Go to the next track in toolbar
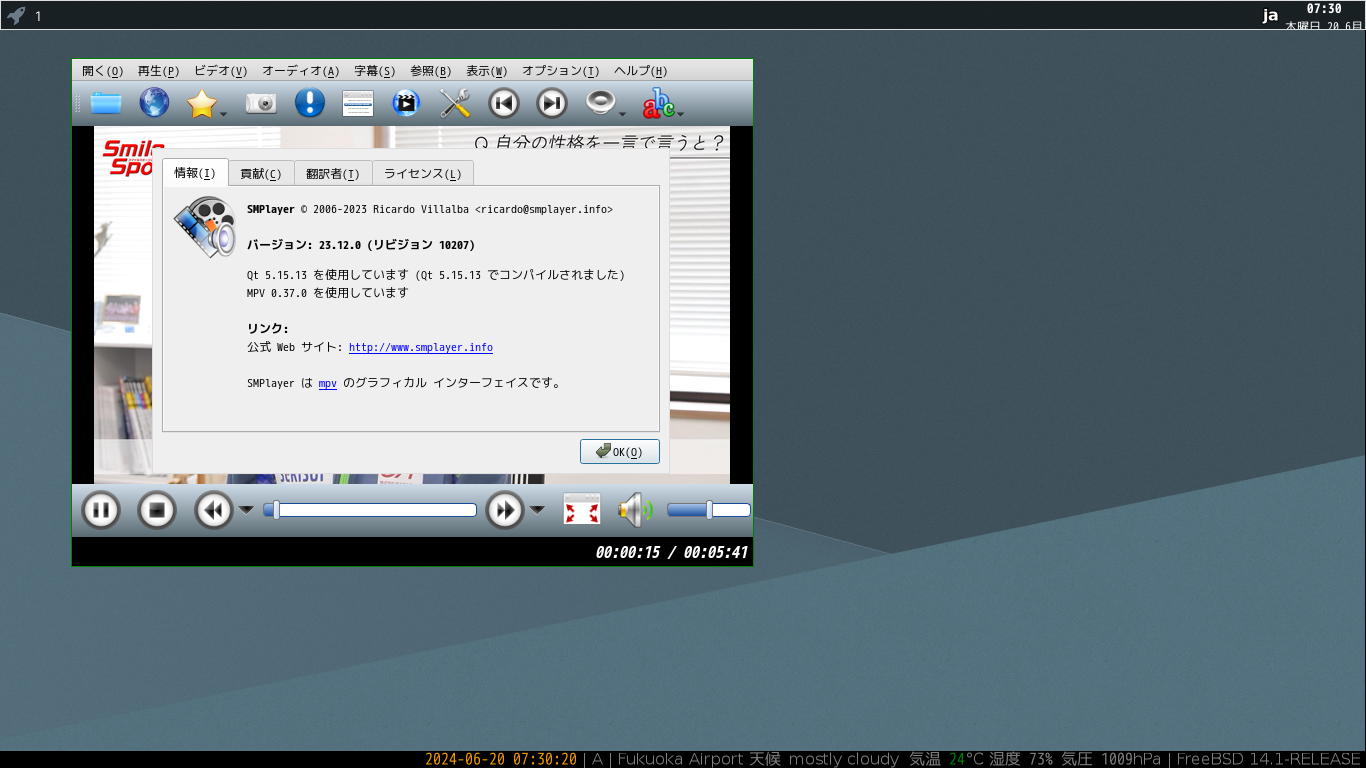This screenshot has height=768, width=1366. [x=552, y=103]
